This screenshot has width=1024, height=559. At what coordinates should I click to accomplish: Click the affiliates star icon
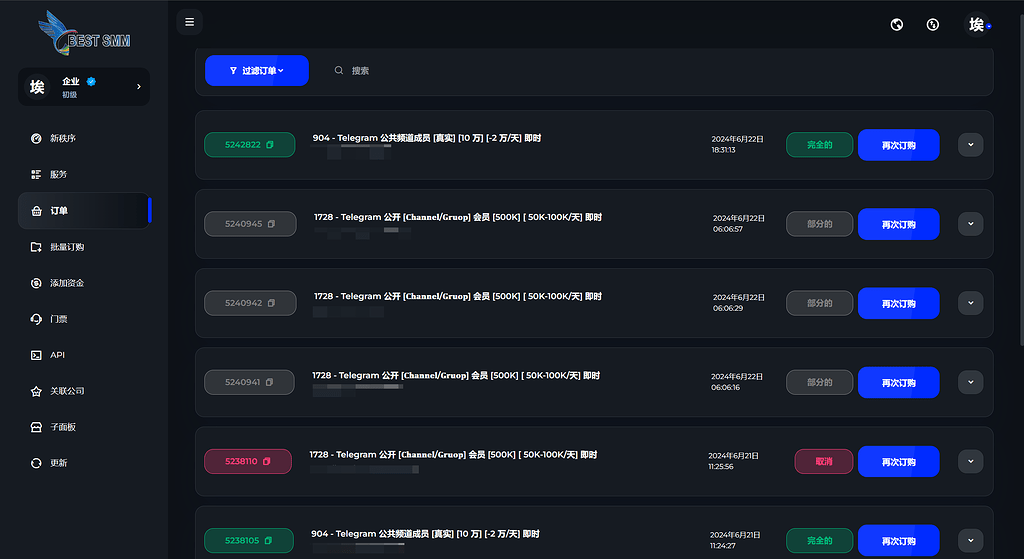(x=36, y=391)
